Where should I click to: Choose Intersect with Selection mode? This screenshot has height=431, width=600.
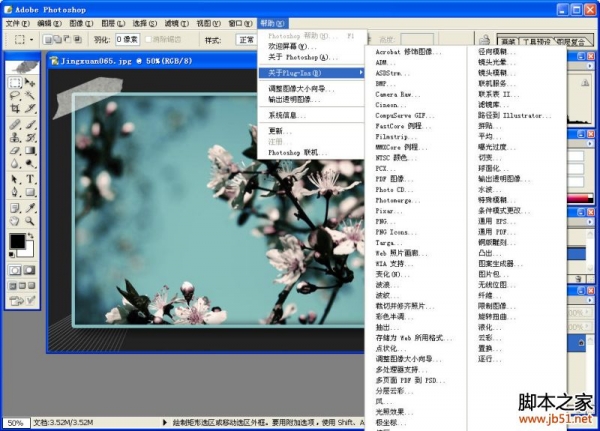tap(77, 39)
